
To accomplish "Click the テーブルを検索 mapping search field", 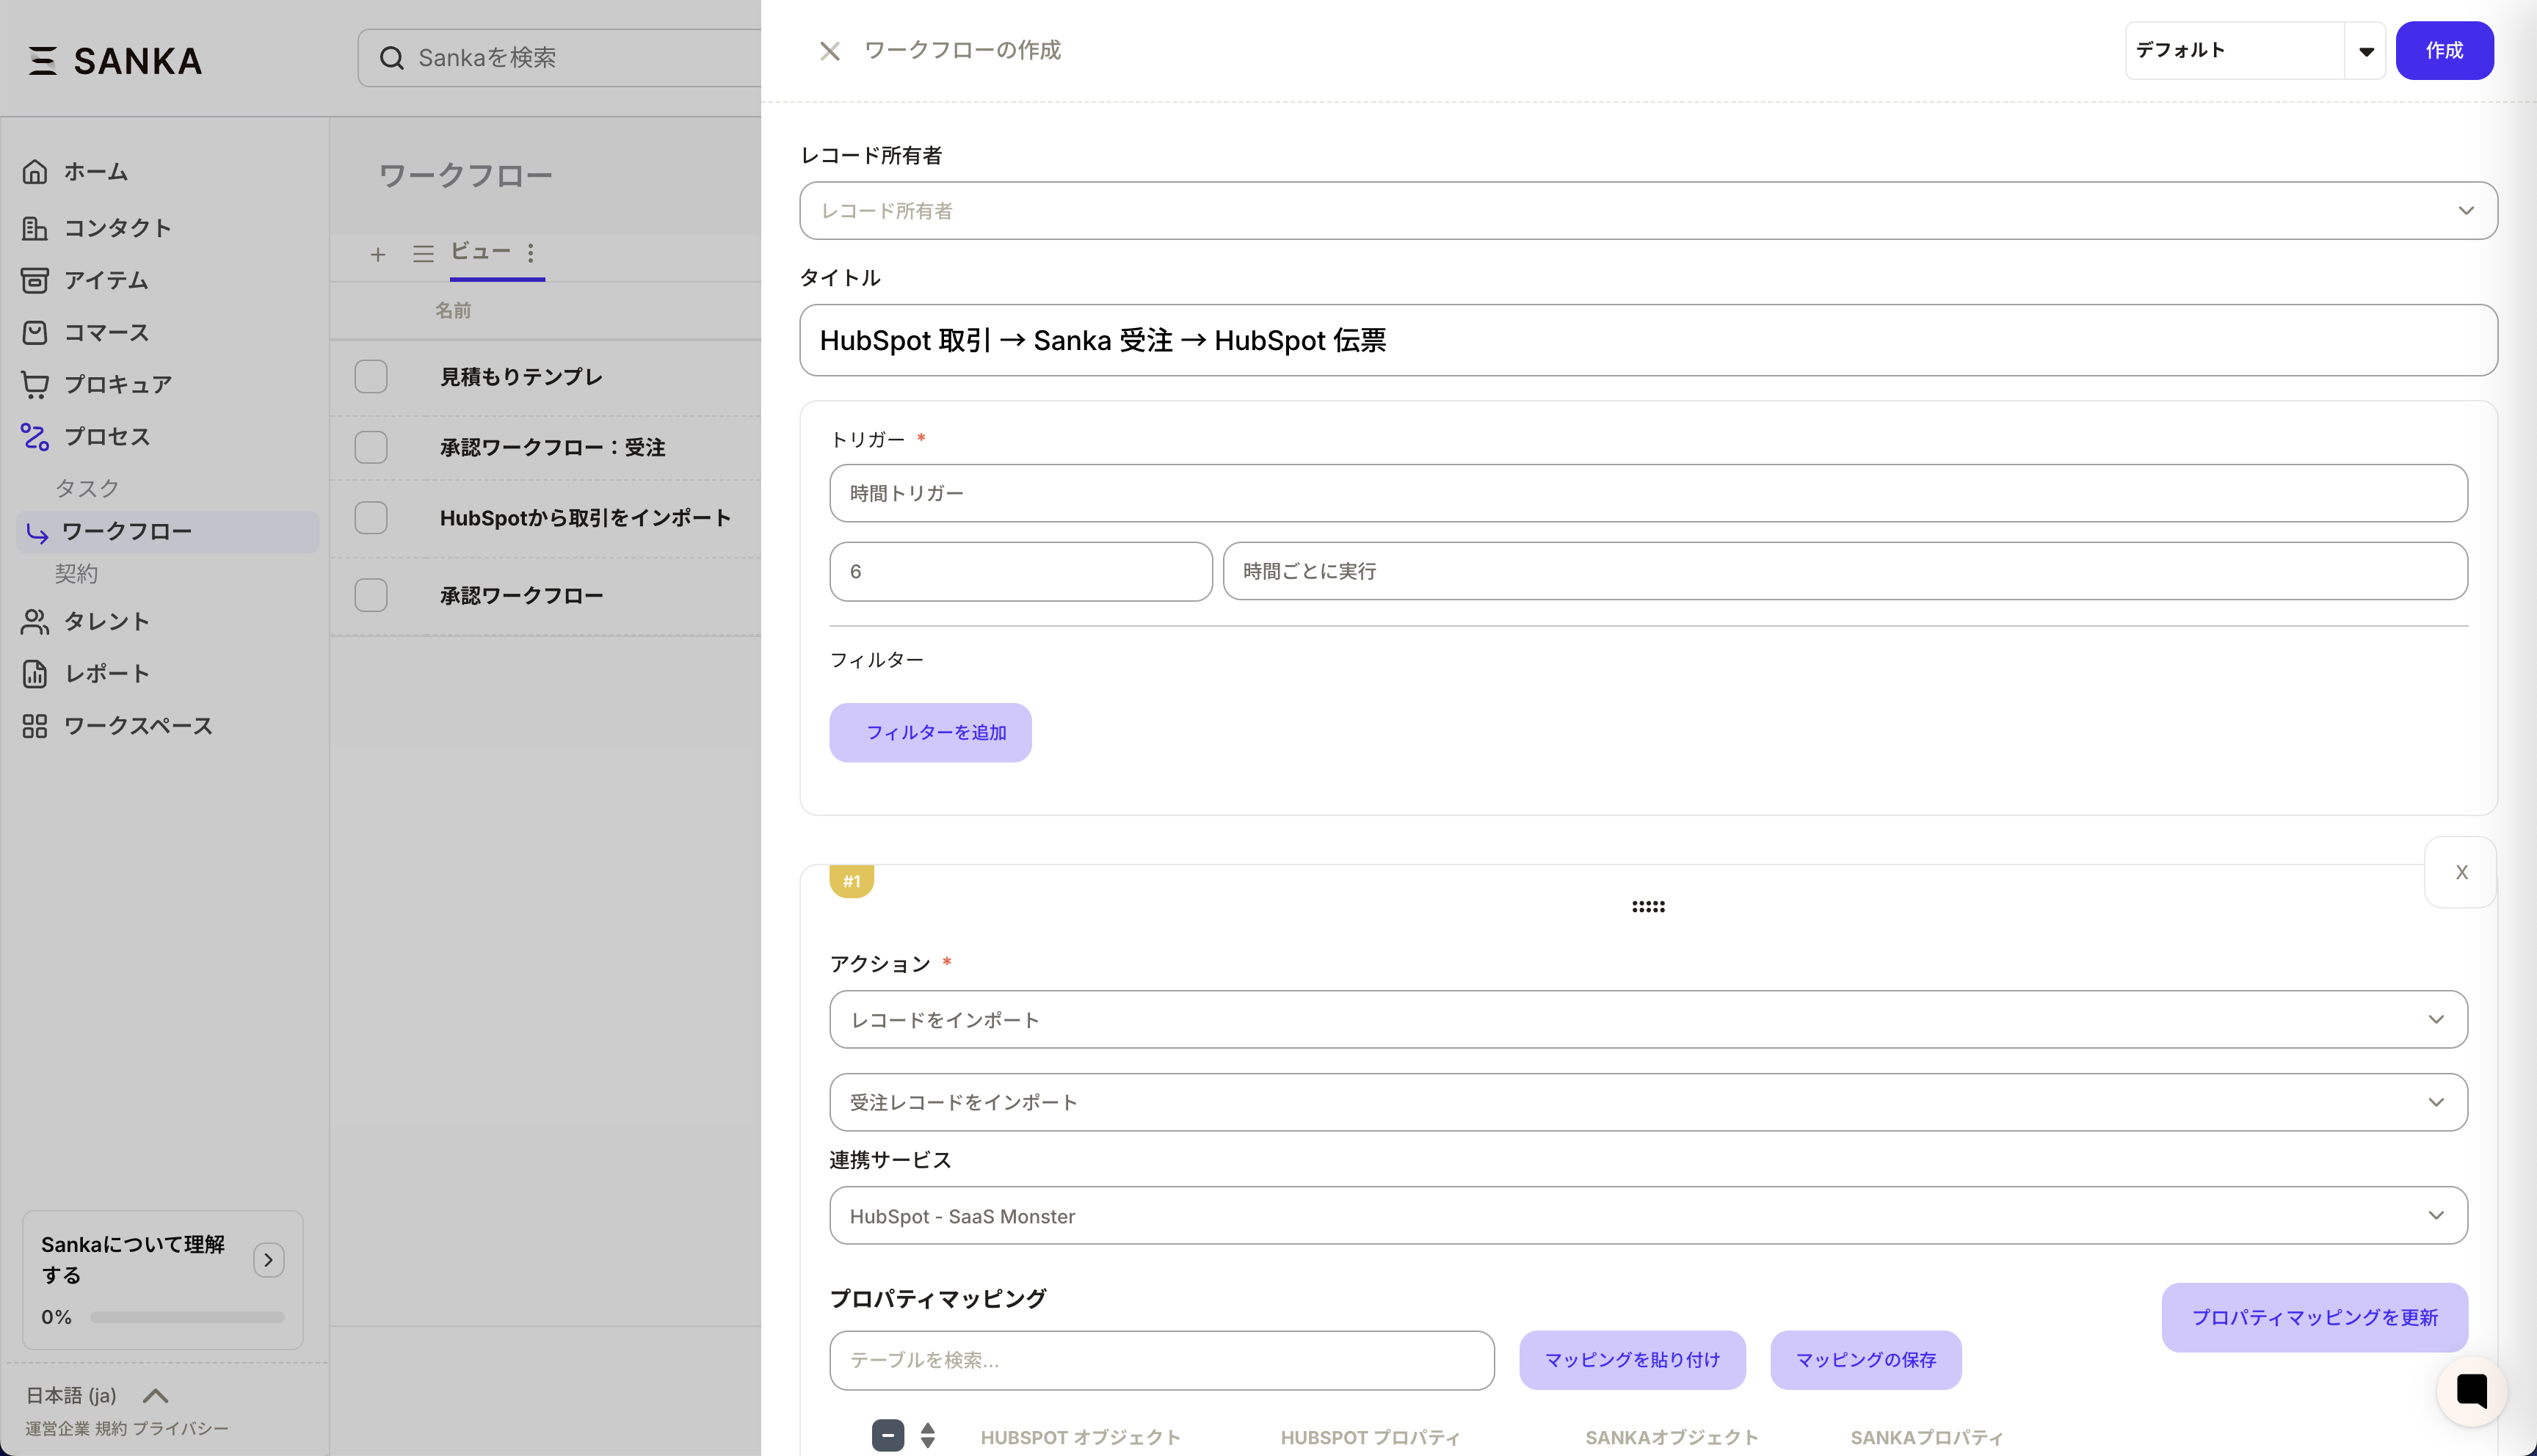I will click(x=1160, y=1360).
